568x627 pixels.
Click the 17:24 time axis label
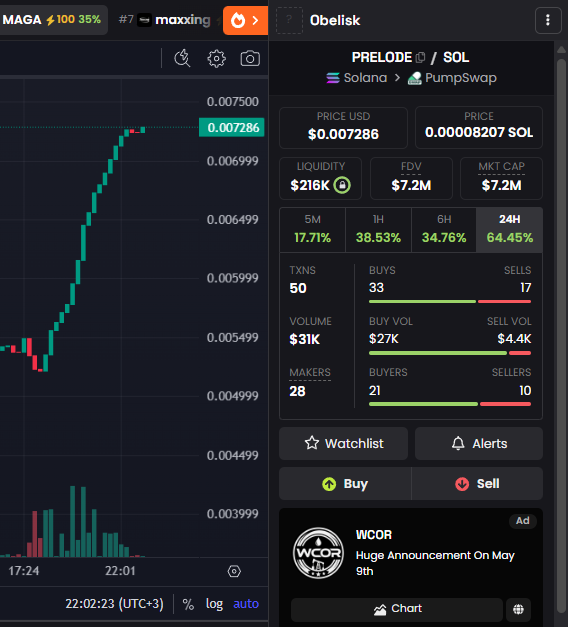point(24,571)
